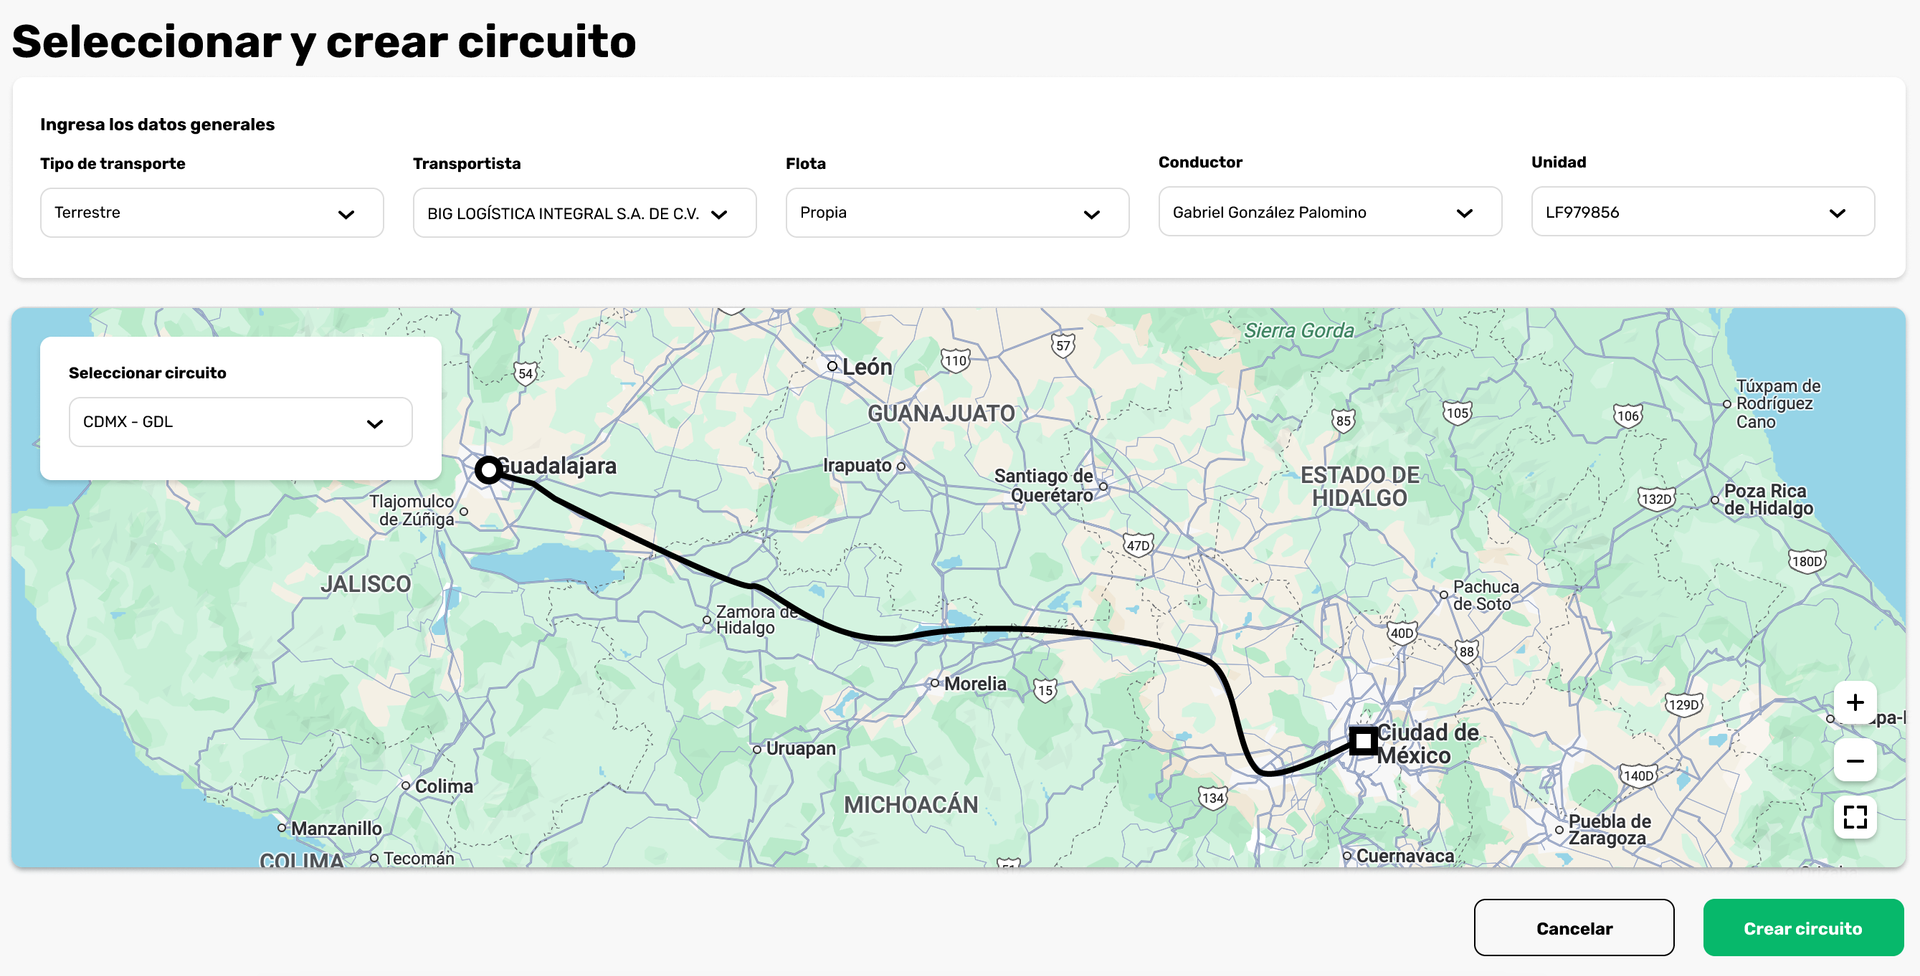
Task: Click highway 88 shield on map
Action: [1466, 652]
